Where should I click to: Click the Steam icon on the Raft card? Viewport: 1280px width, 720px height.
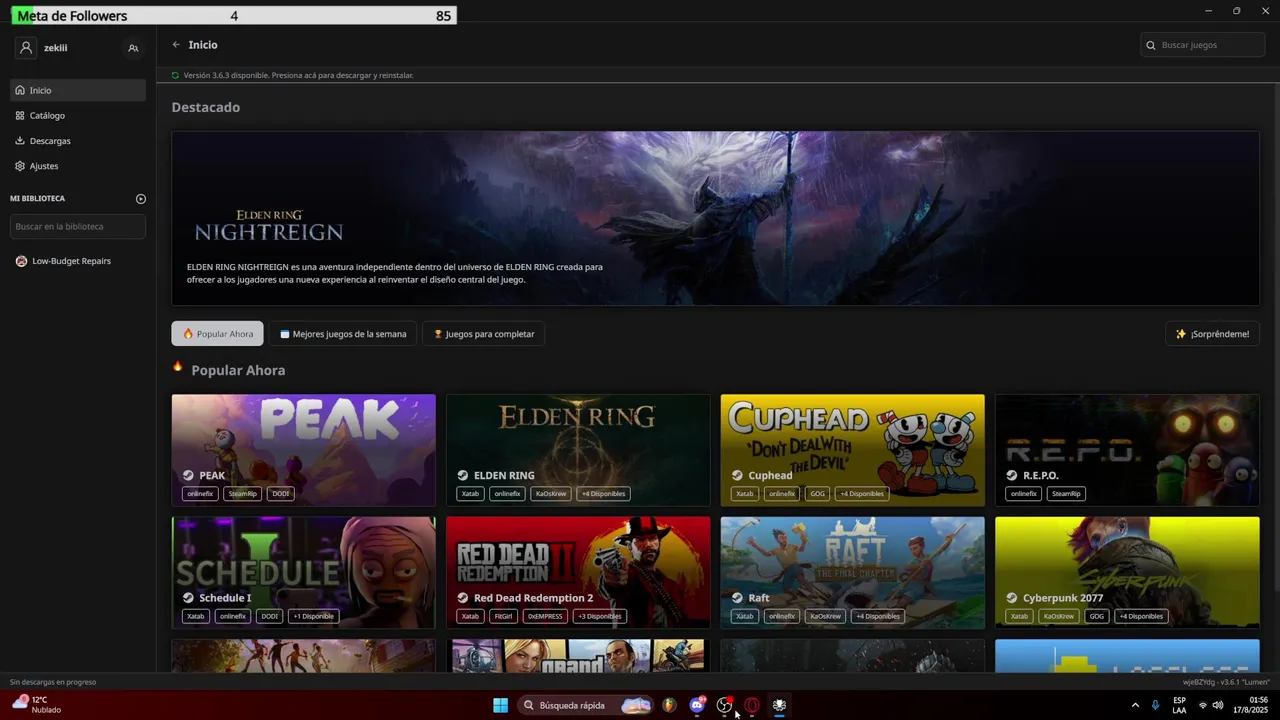[x=737, y=598]
